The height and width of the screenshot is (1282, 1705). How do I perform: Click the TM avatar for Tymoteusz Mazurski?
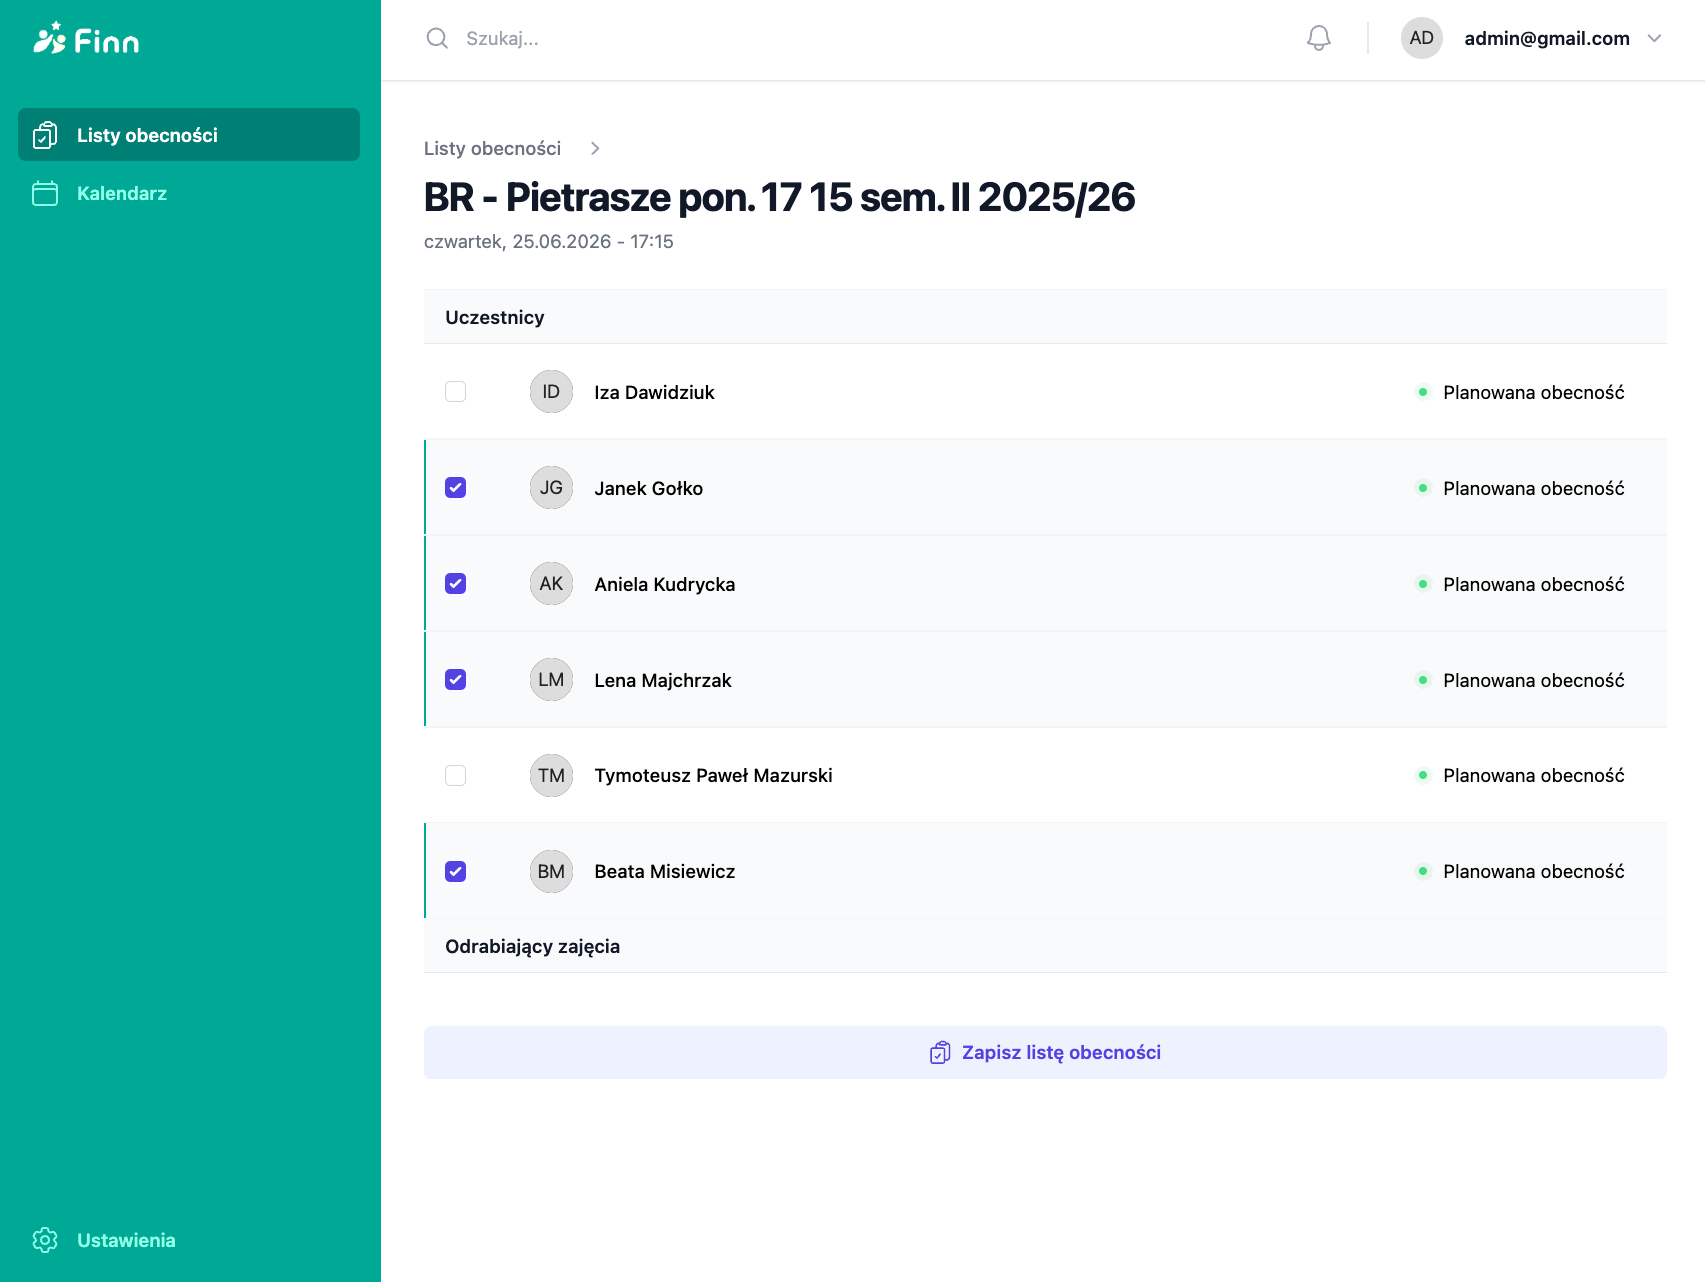click(551, 775)
